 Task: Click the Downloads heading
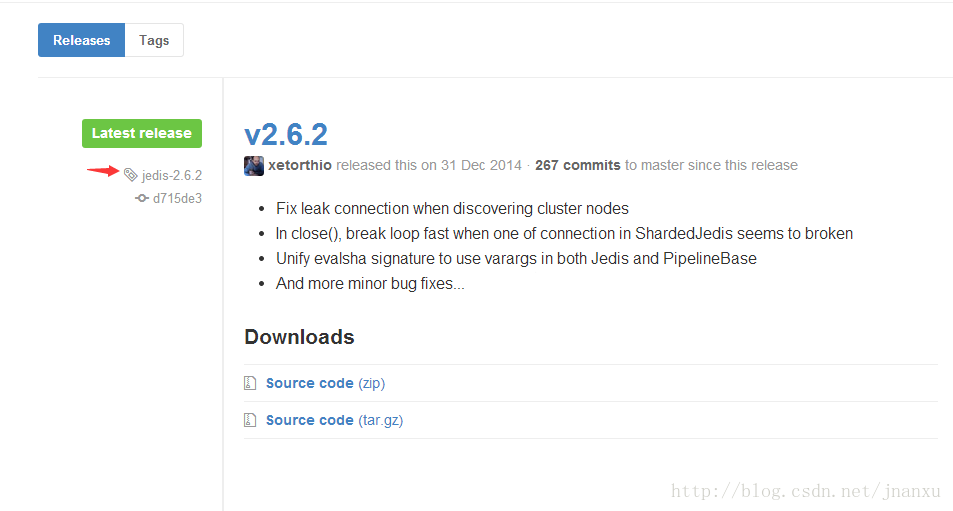coord(299,337)
